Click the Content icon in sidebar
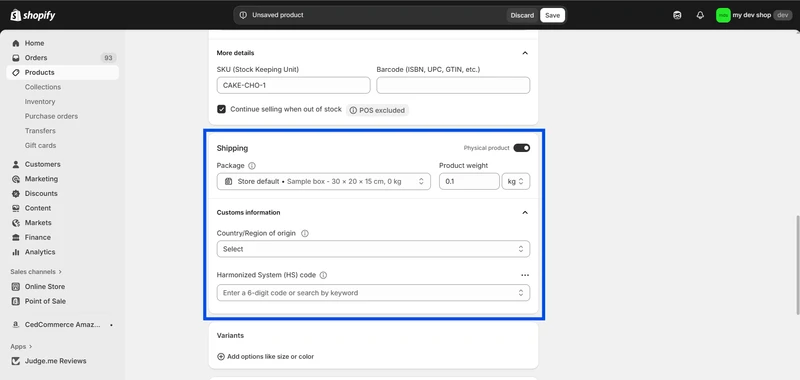800x380 pixels. 16,208
